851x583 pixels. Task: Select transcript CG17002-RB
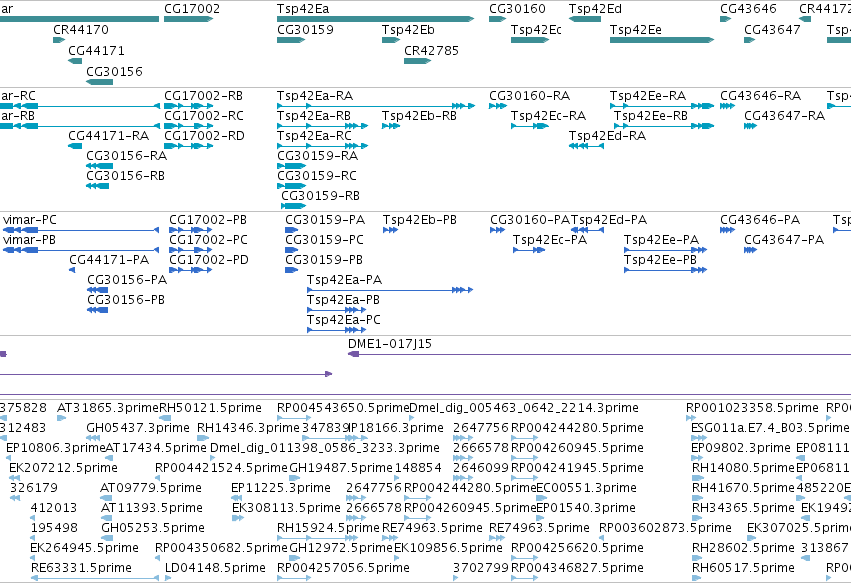188,106
